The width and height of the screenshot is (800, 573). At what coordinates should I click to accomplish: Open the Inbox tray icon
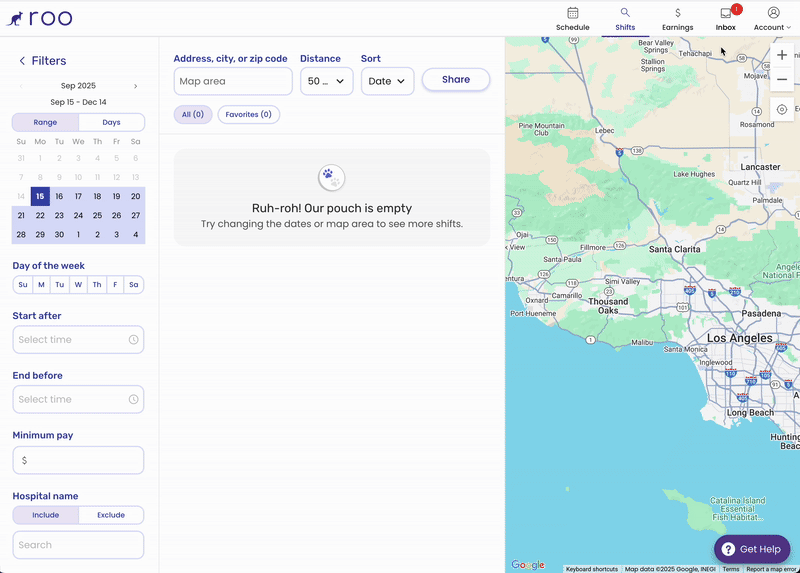[726, 13]
